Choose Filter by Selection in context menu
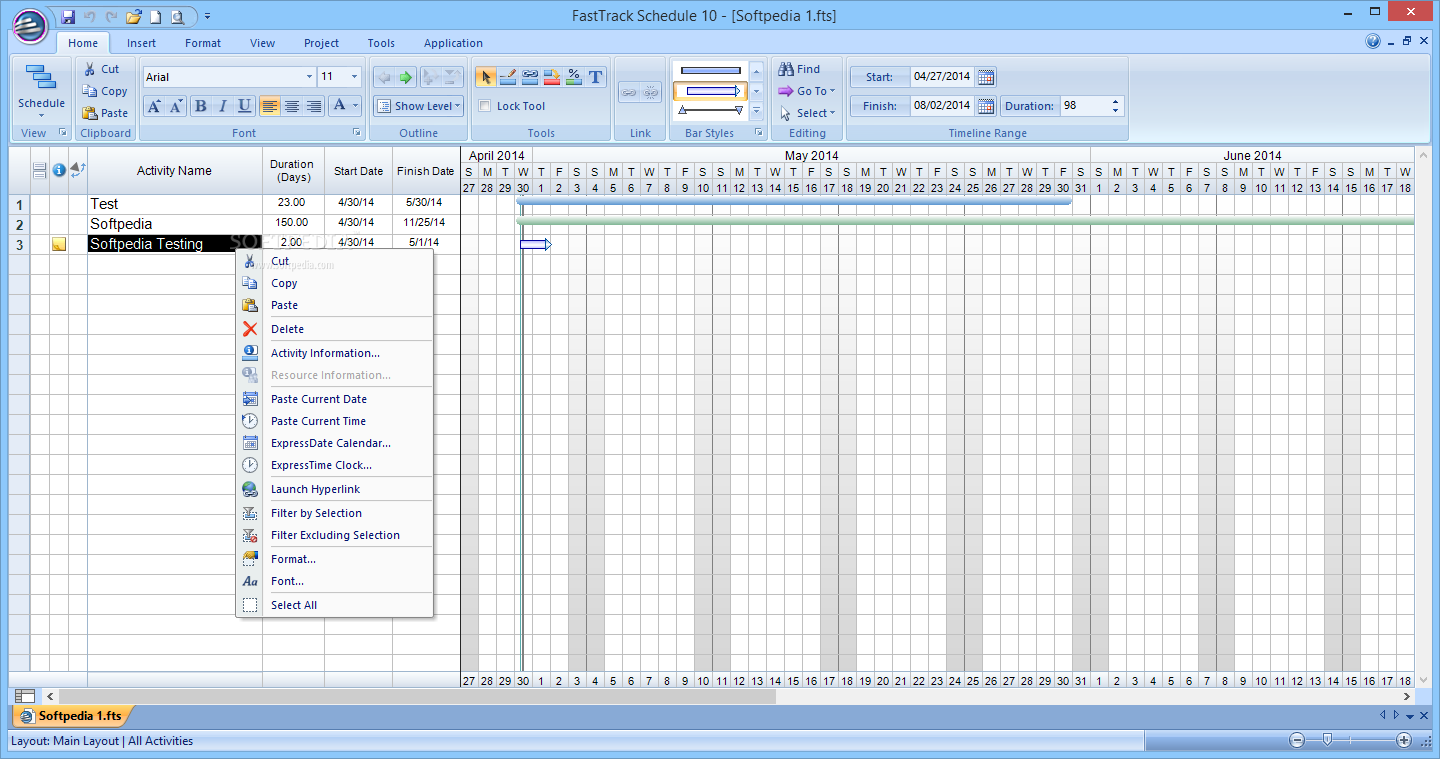 334,513
